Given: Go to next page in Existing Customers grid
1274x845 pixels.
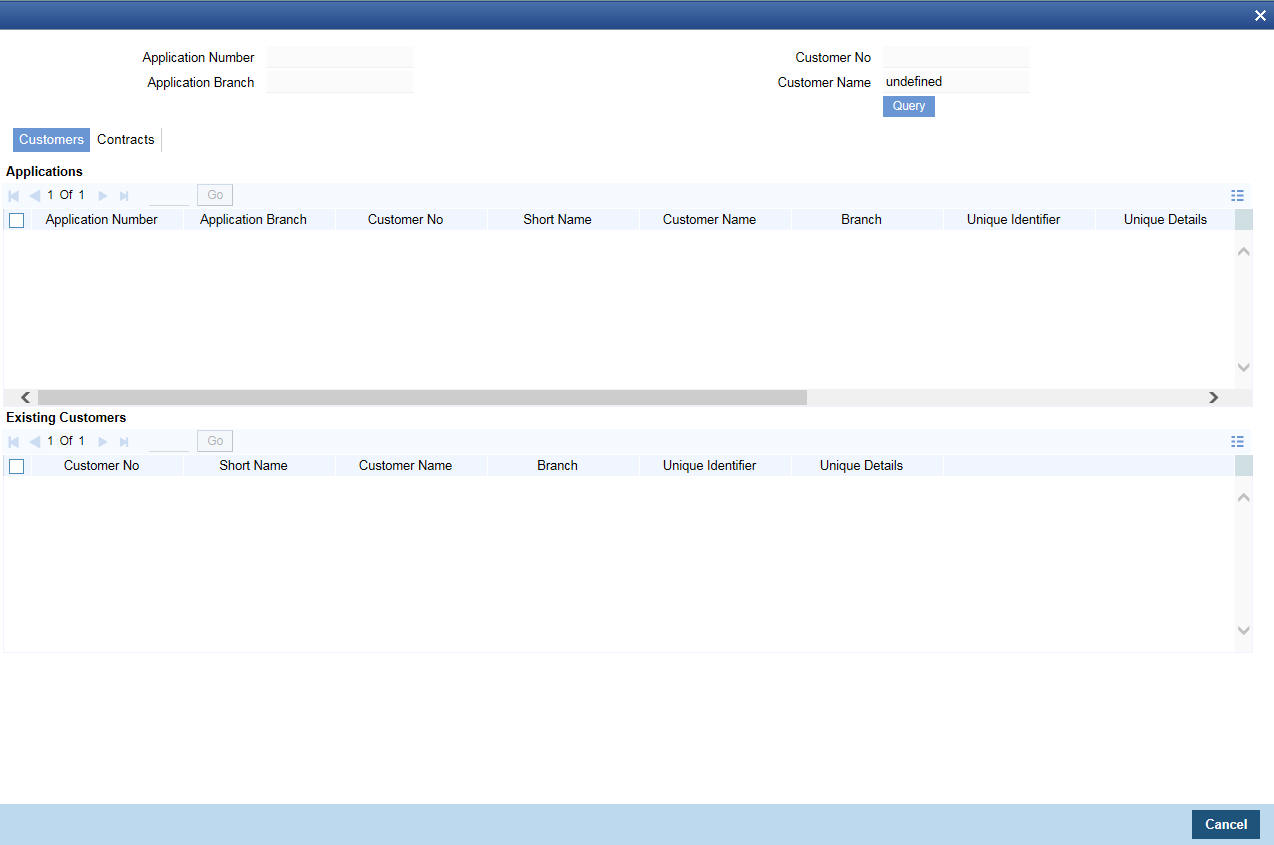Looking at the screenshot, I should [x=103, y=441].
